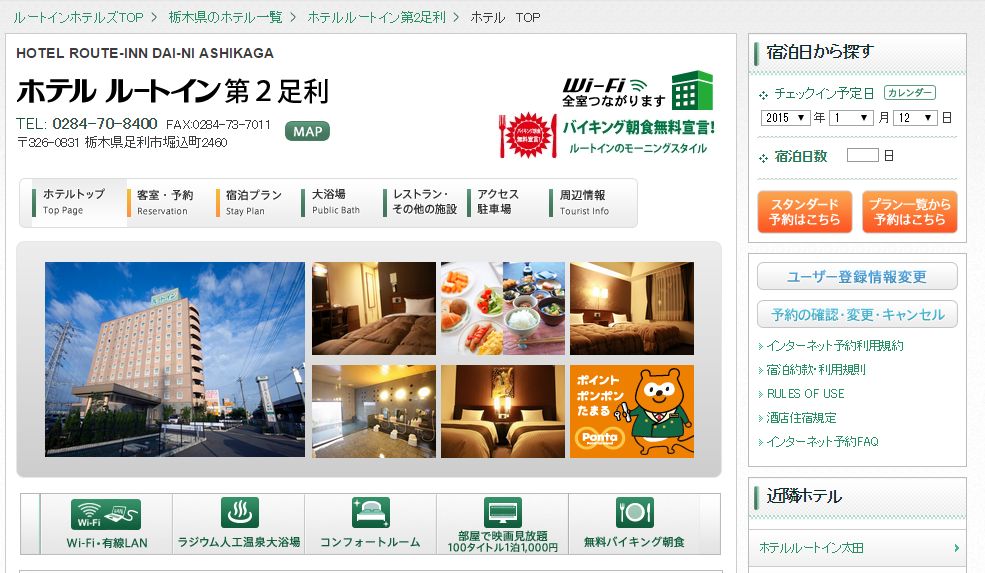Click the Ponta points banner

click(632, 412)
